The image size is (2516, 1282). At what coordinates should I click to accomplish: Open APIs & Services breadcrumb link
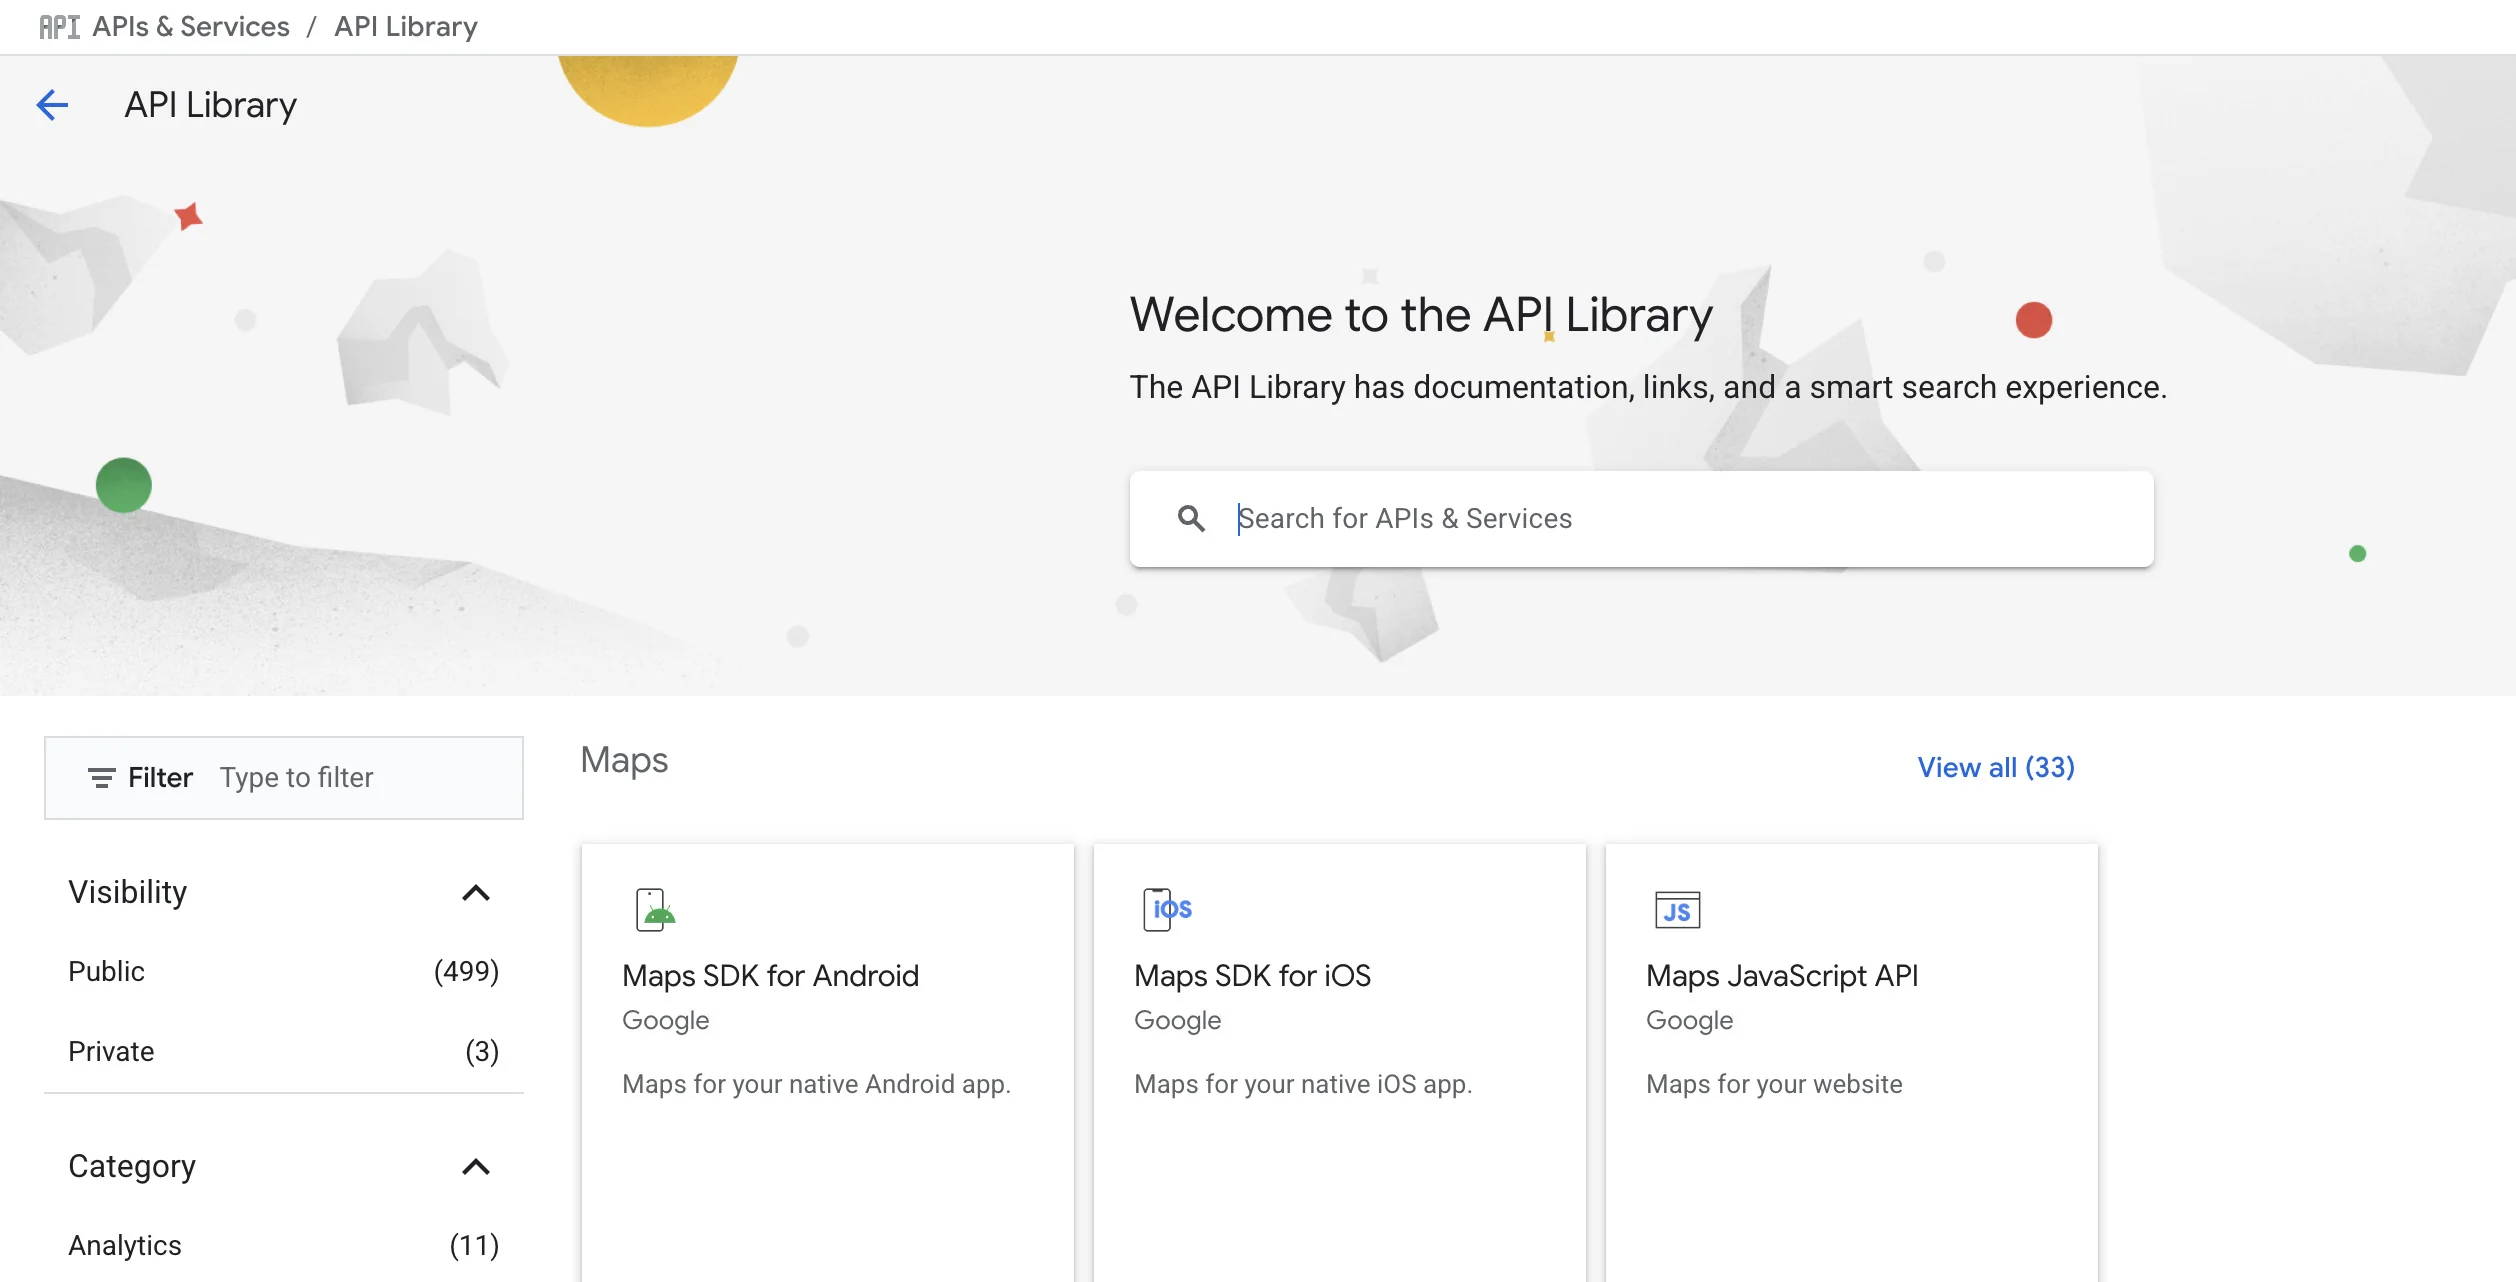(191, 27)
